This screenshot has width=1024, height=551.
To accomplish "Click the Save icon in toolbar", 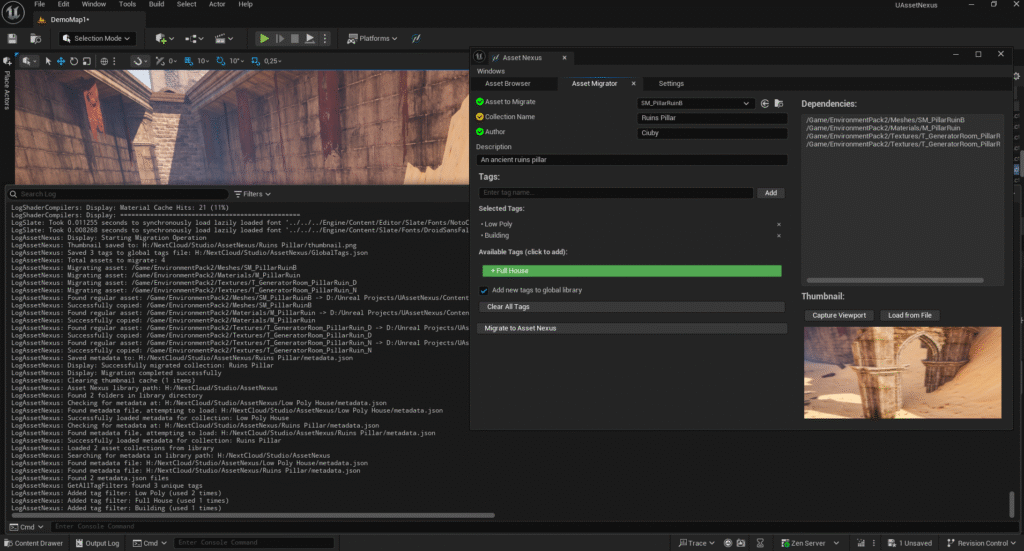I will [11, 38].
